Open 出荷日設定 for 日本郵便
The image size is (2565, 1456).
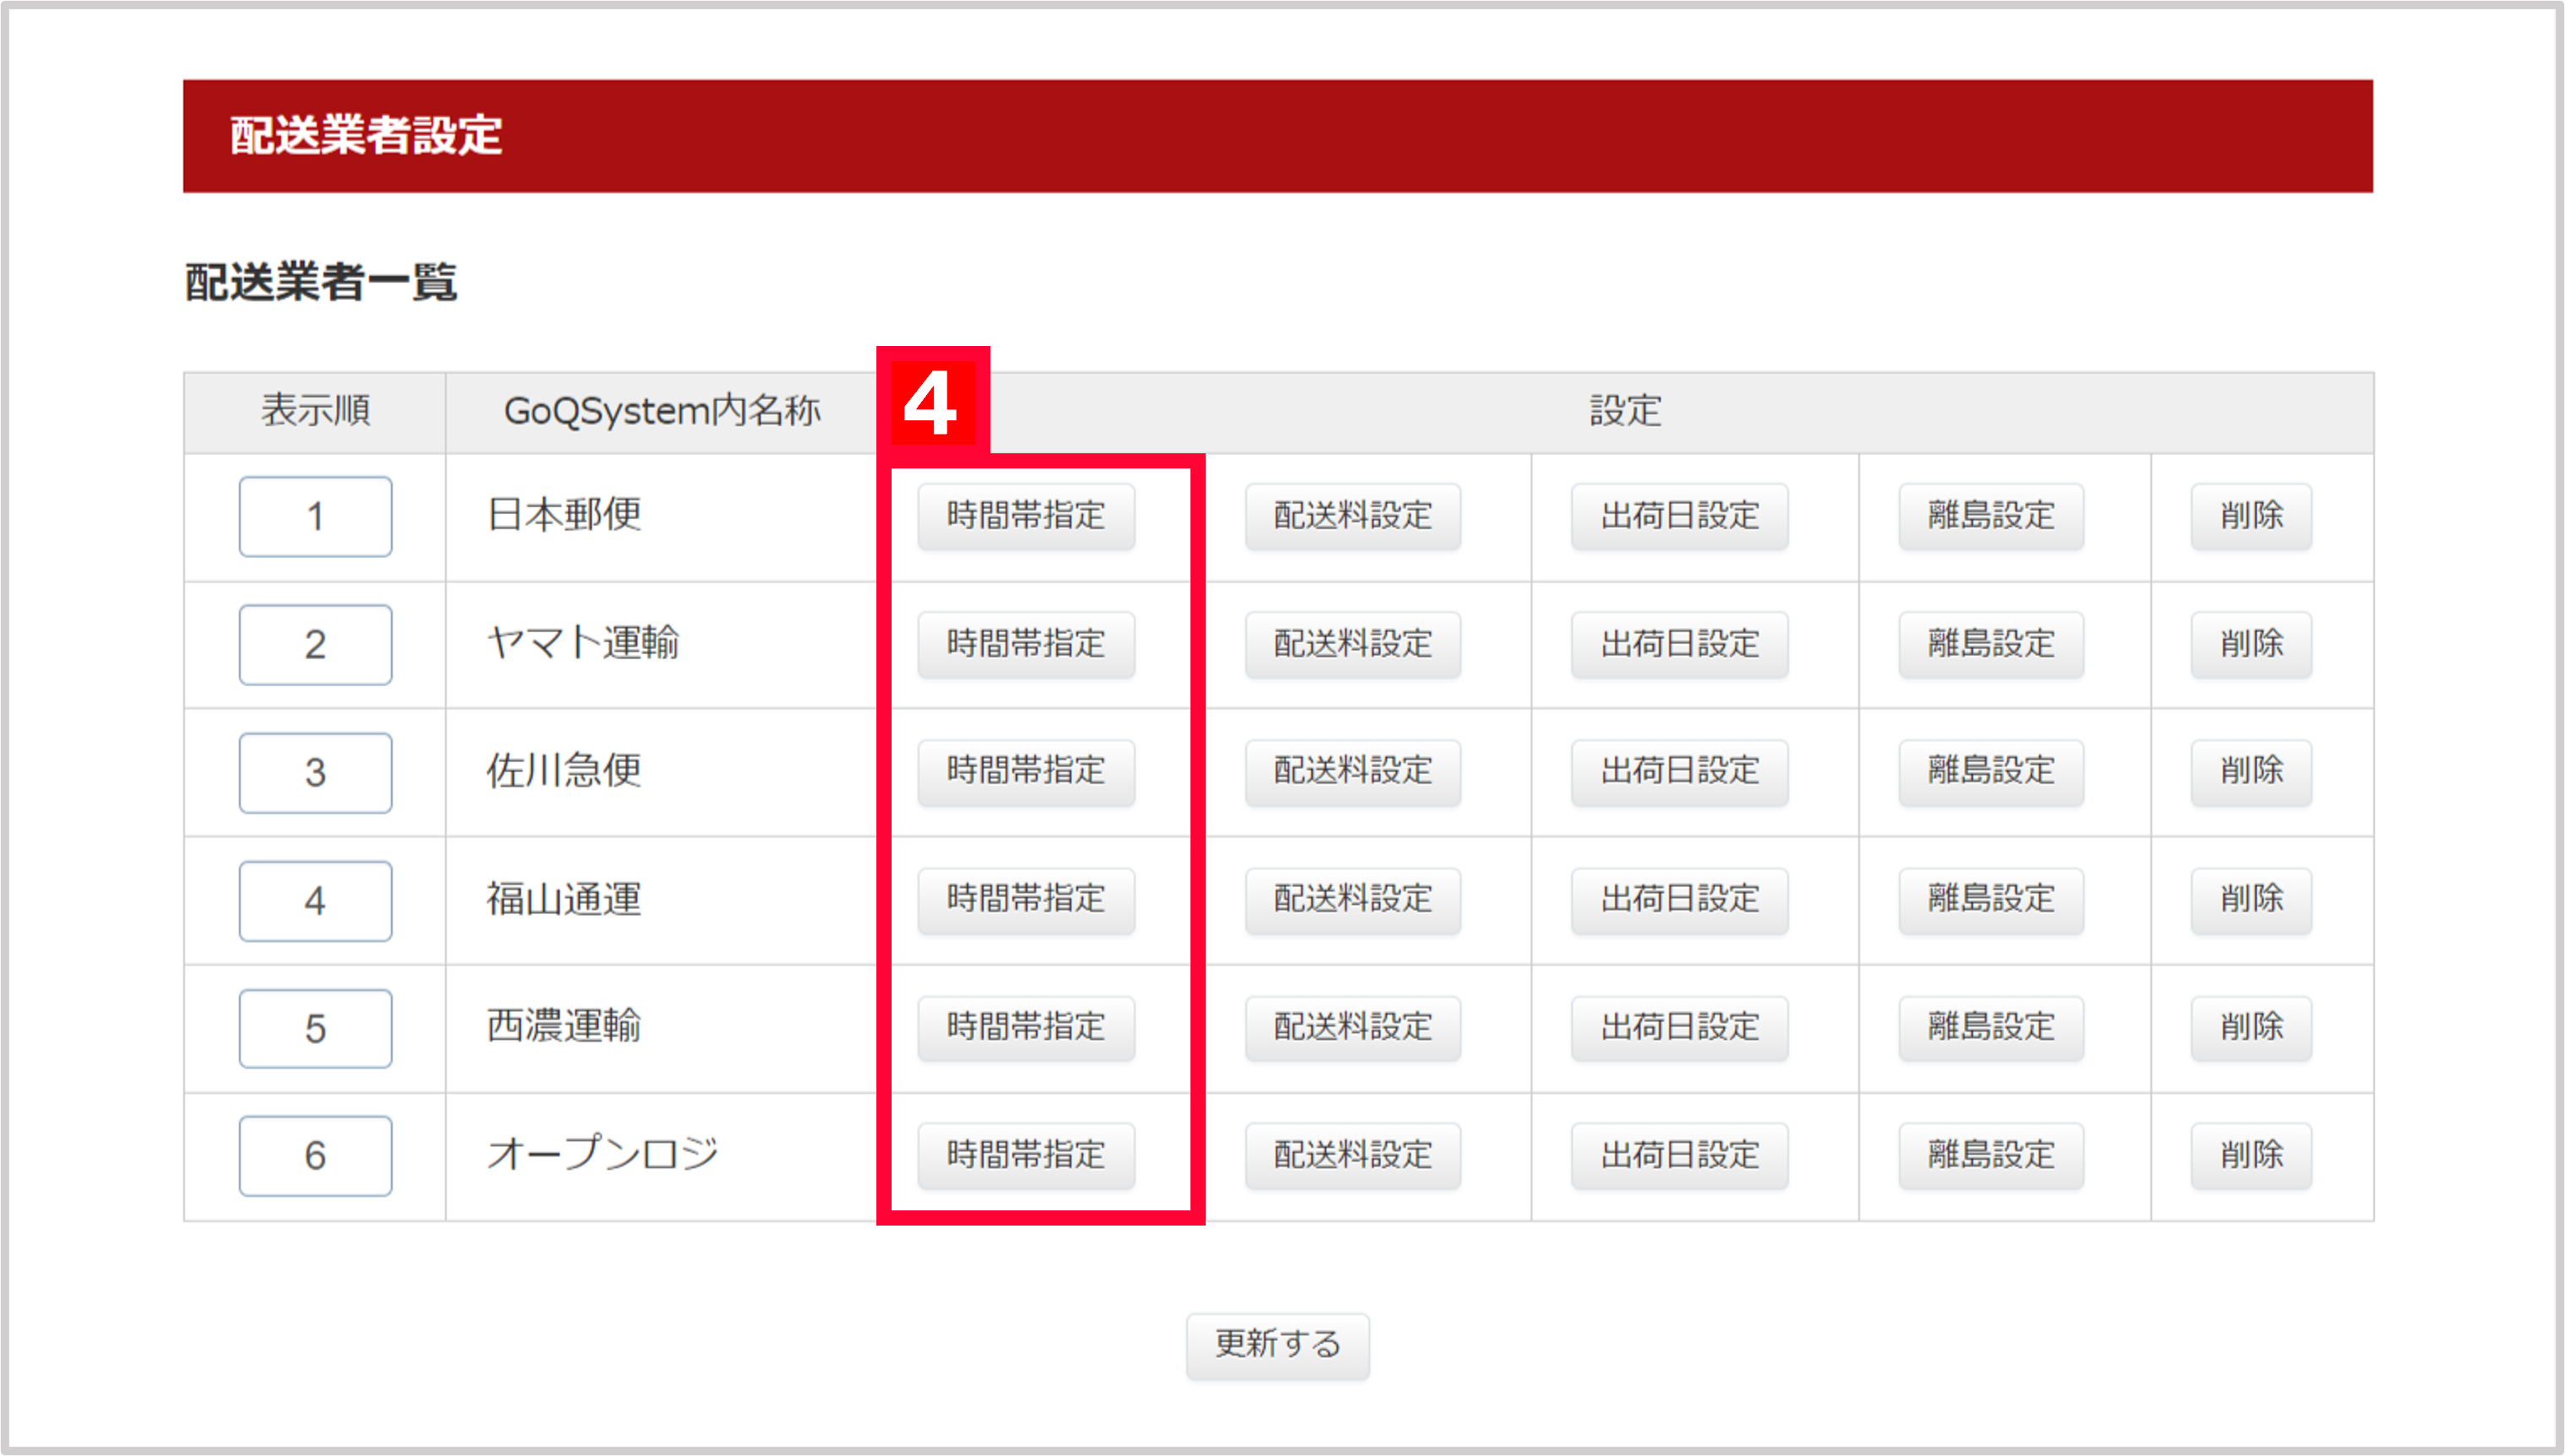tap(1680, 516)
